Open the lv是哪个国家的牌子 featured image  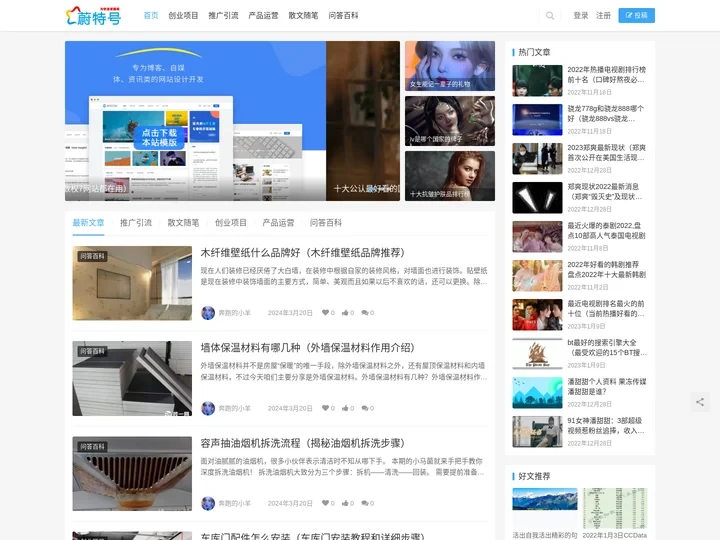(x=450, y=121)
